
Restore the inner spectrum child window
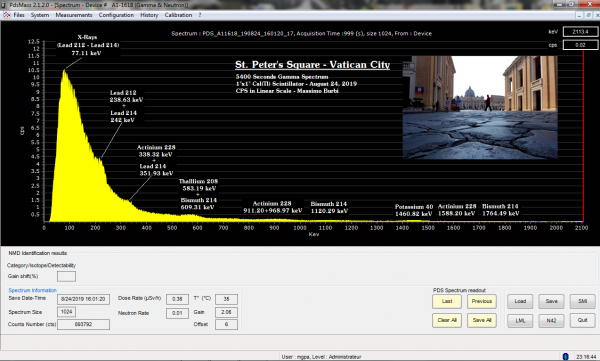(588, 15)
